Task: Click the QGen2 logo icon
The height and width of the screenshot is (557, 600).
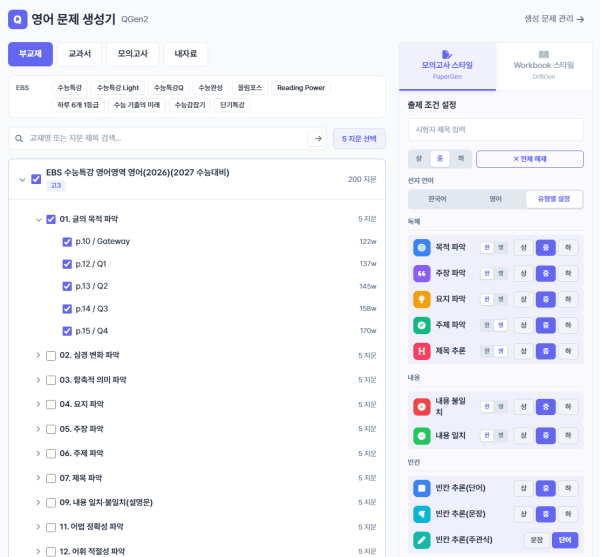Action: pos(18,19)
